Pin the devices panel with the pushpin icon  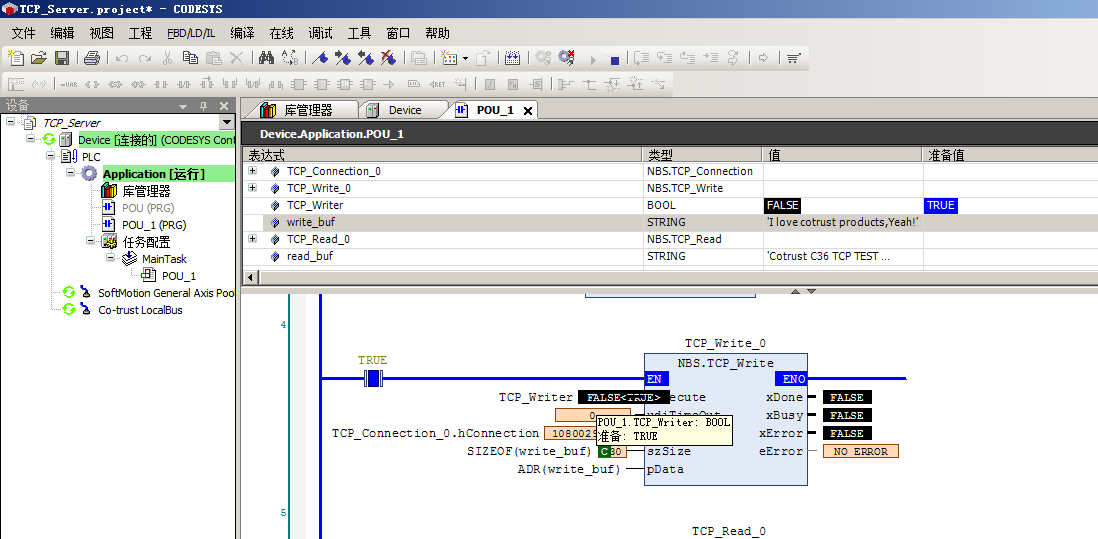point(204,106)
